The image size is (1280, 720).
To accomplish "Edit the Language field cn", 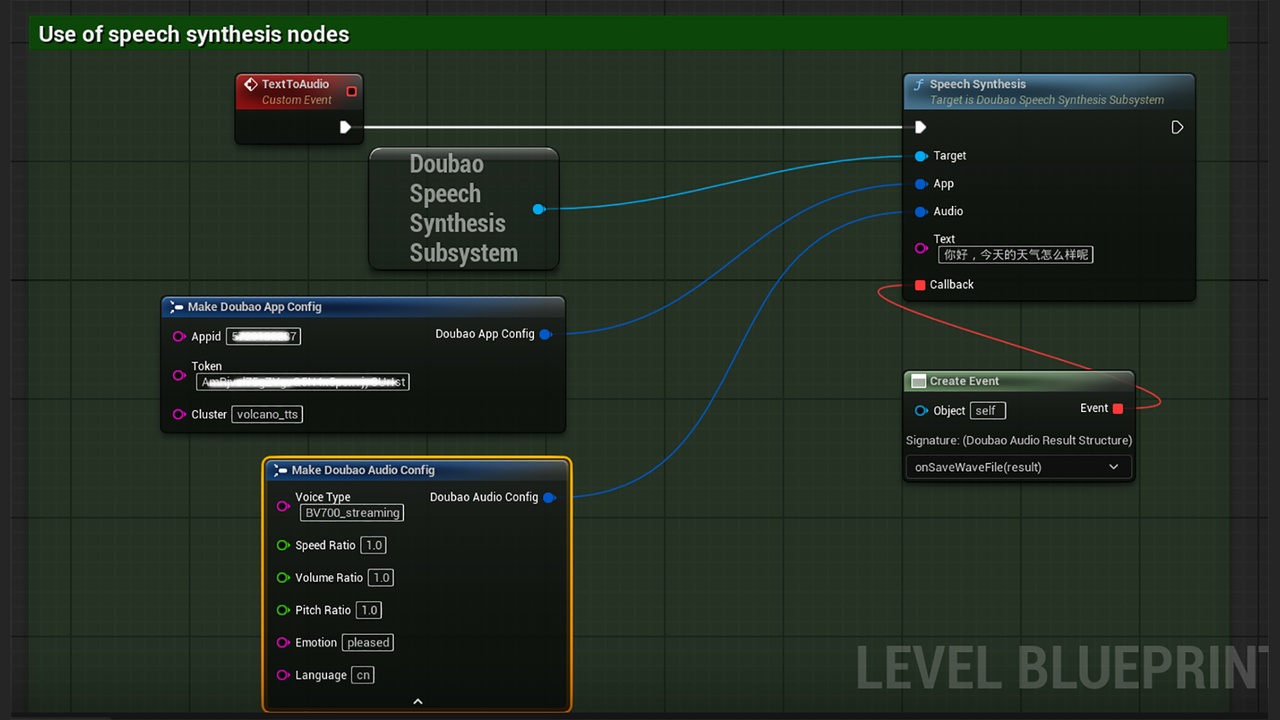I will 363,675.
